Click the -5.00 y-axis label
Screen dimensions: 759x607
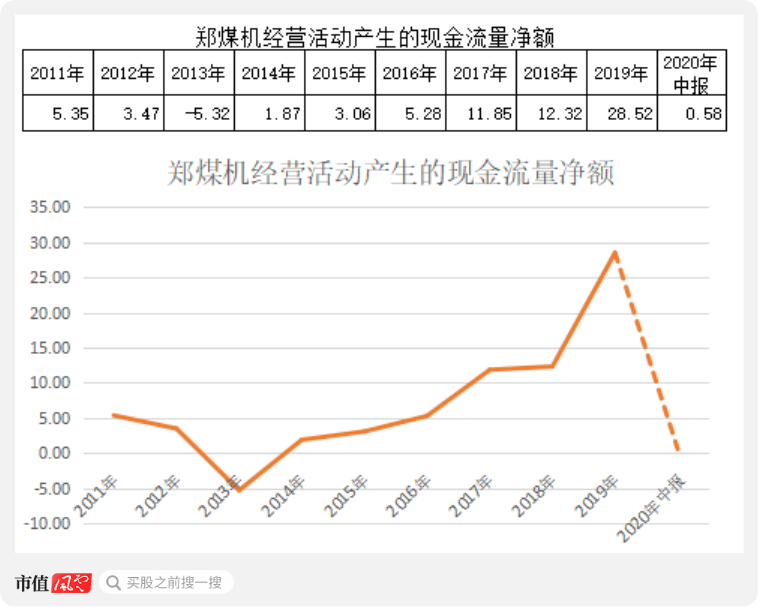[x=52, y=489]
